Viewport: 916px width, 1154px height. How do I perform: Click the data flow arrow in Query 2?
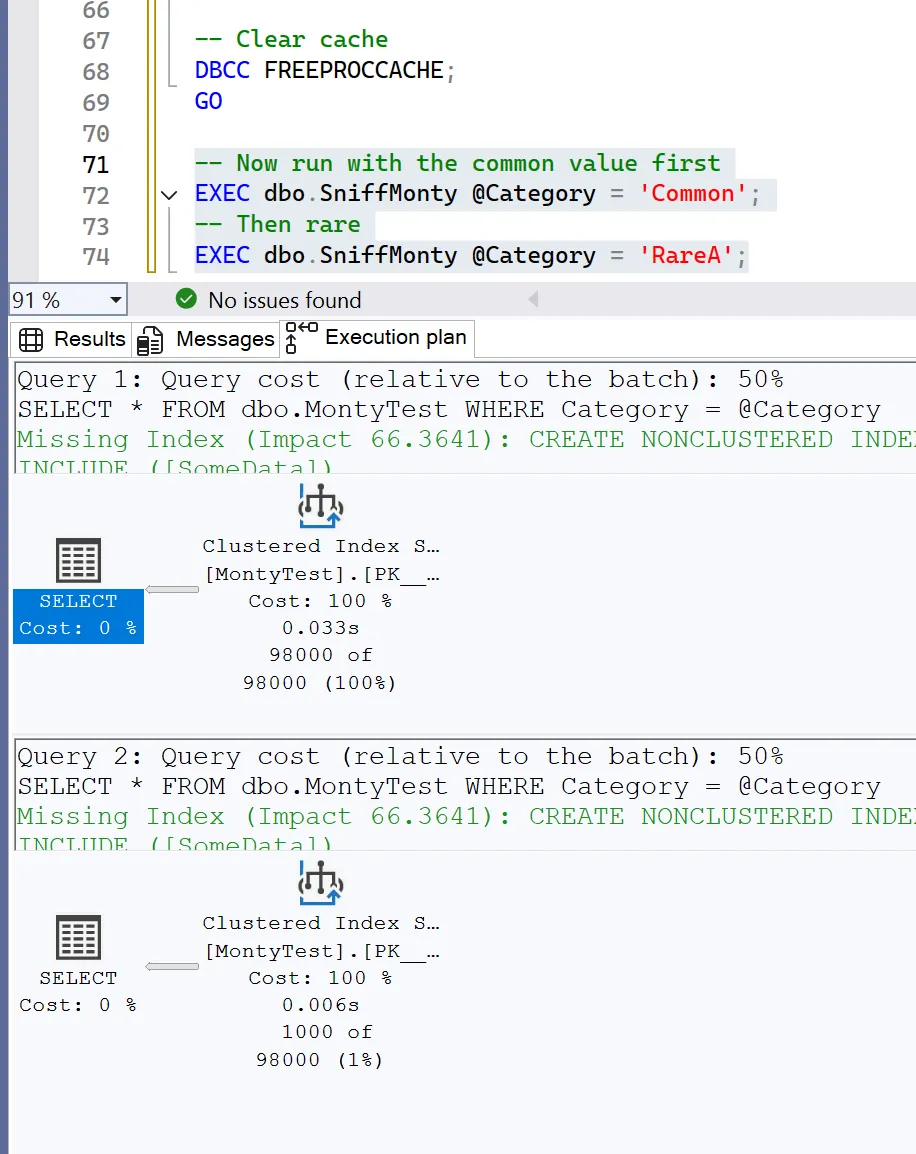point(172,967)
